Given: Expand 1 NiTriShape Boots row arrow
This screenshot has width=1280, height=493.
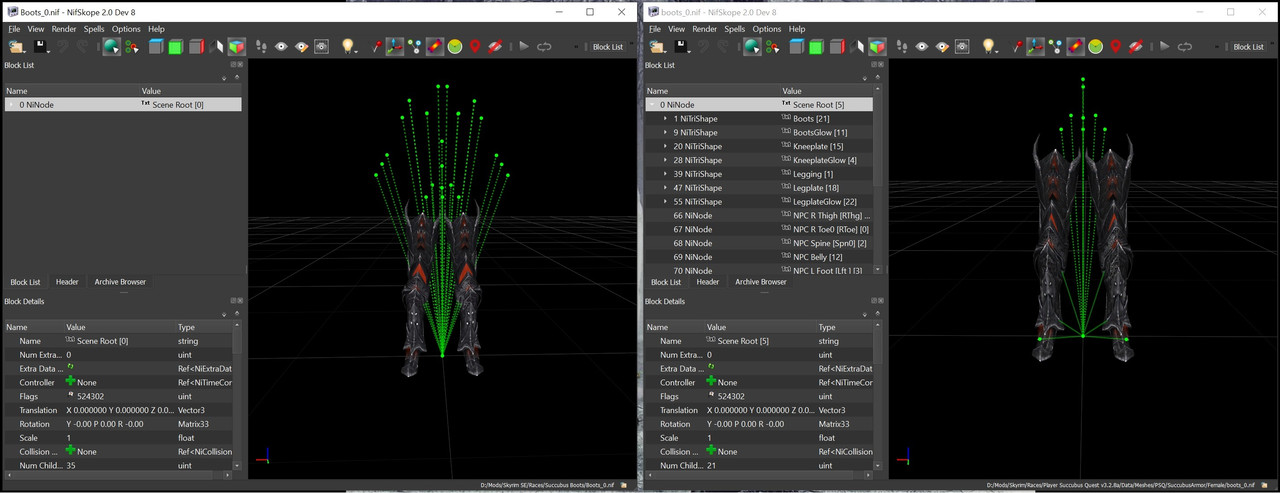Looking at the screenshot, I should pyautogui.click(x=665, y=118).
